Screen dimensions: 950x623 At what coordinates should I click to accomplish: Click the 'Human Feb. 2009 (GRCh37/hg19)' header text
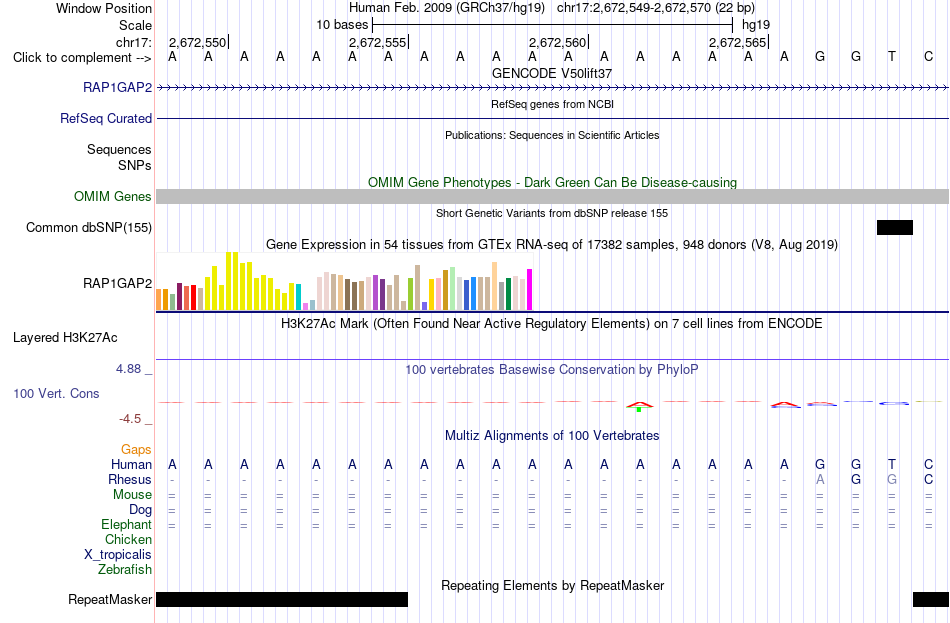tap(447, 8)
